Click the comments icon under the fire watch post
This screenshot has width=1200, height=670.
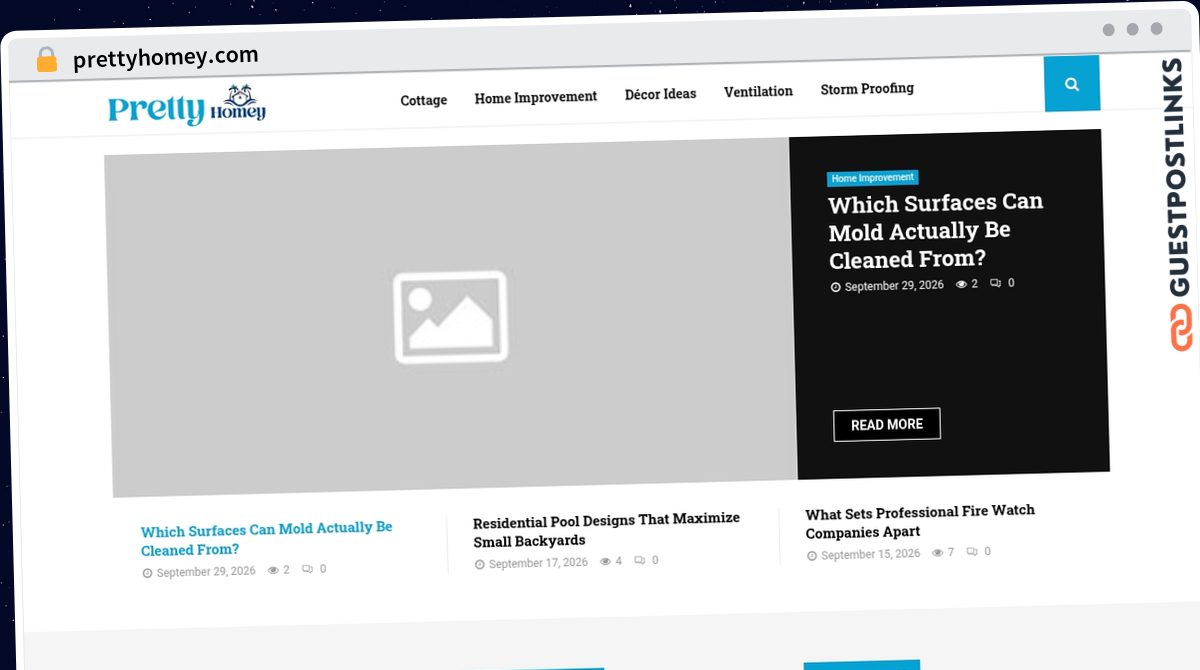tap(972, 551)
